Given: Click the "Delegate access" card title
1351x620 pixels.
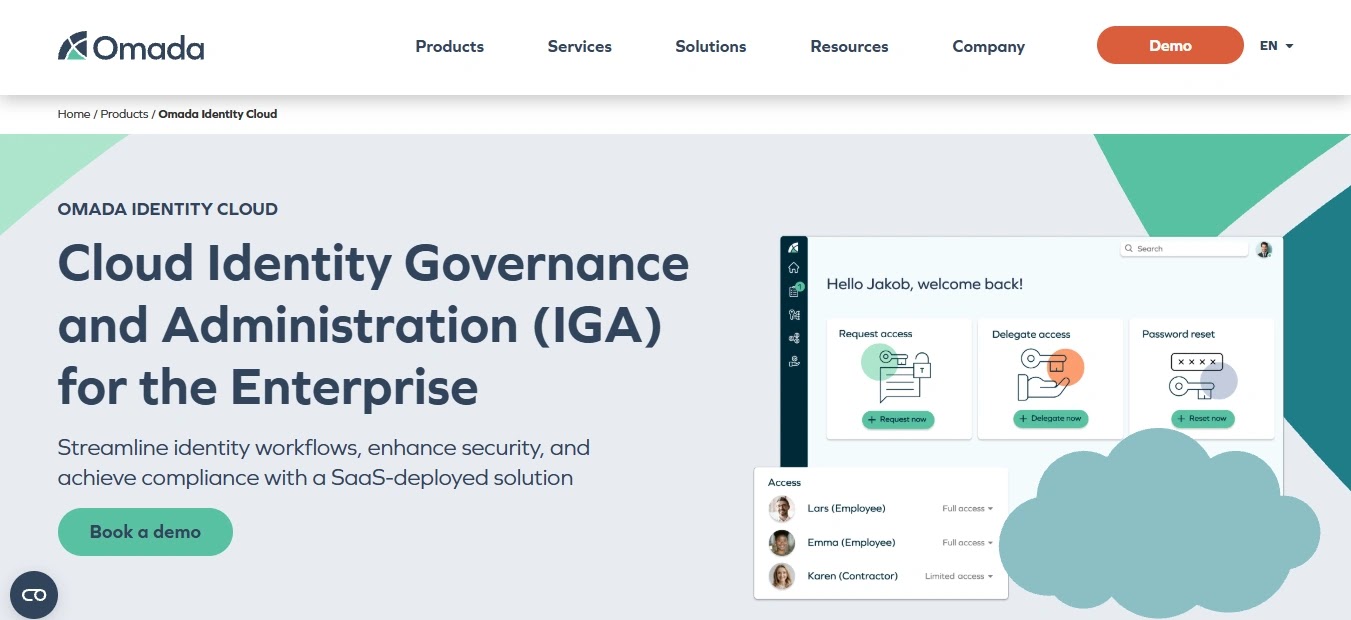Looking at the screenshot, I should [x=1031, y=334].
